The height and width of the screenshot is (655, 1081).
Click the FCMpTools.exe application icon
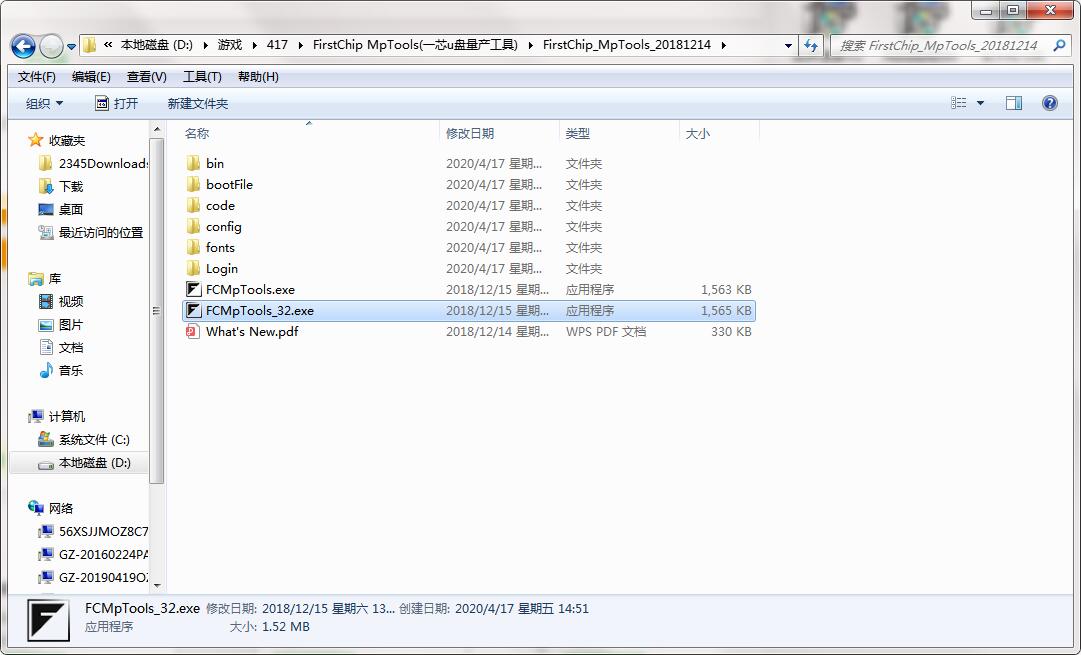tap(194, 290)
